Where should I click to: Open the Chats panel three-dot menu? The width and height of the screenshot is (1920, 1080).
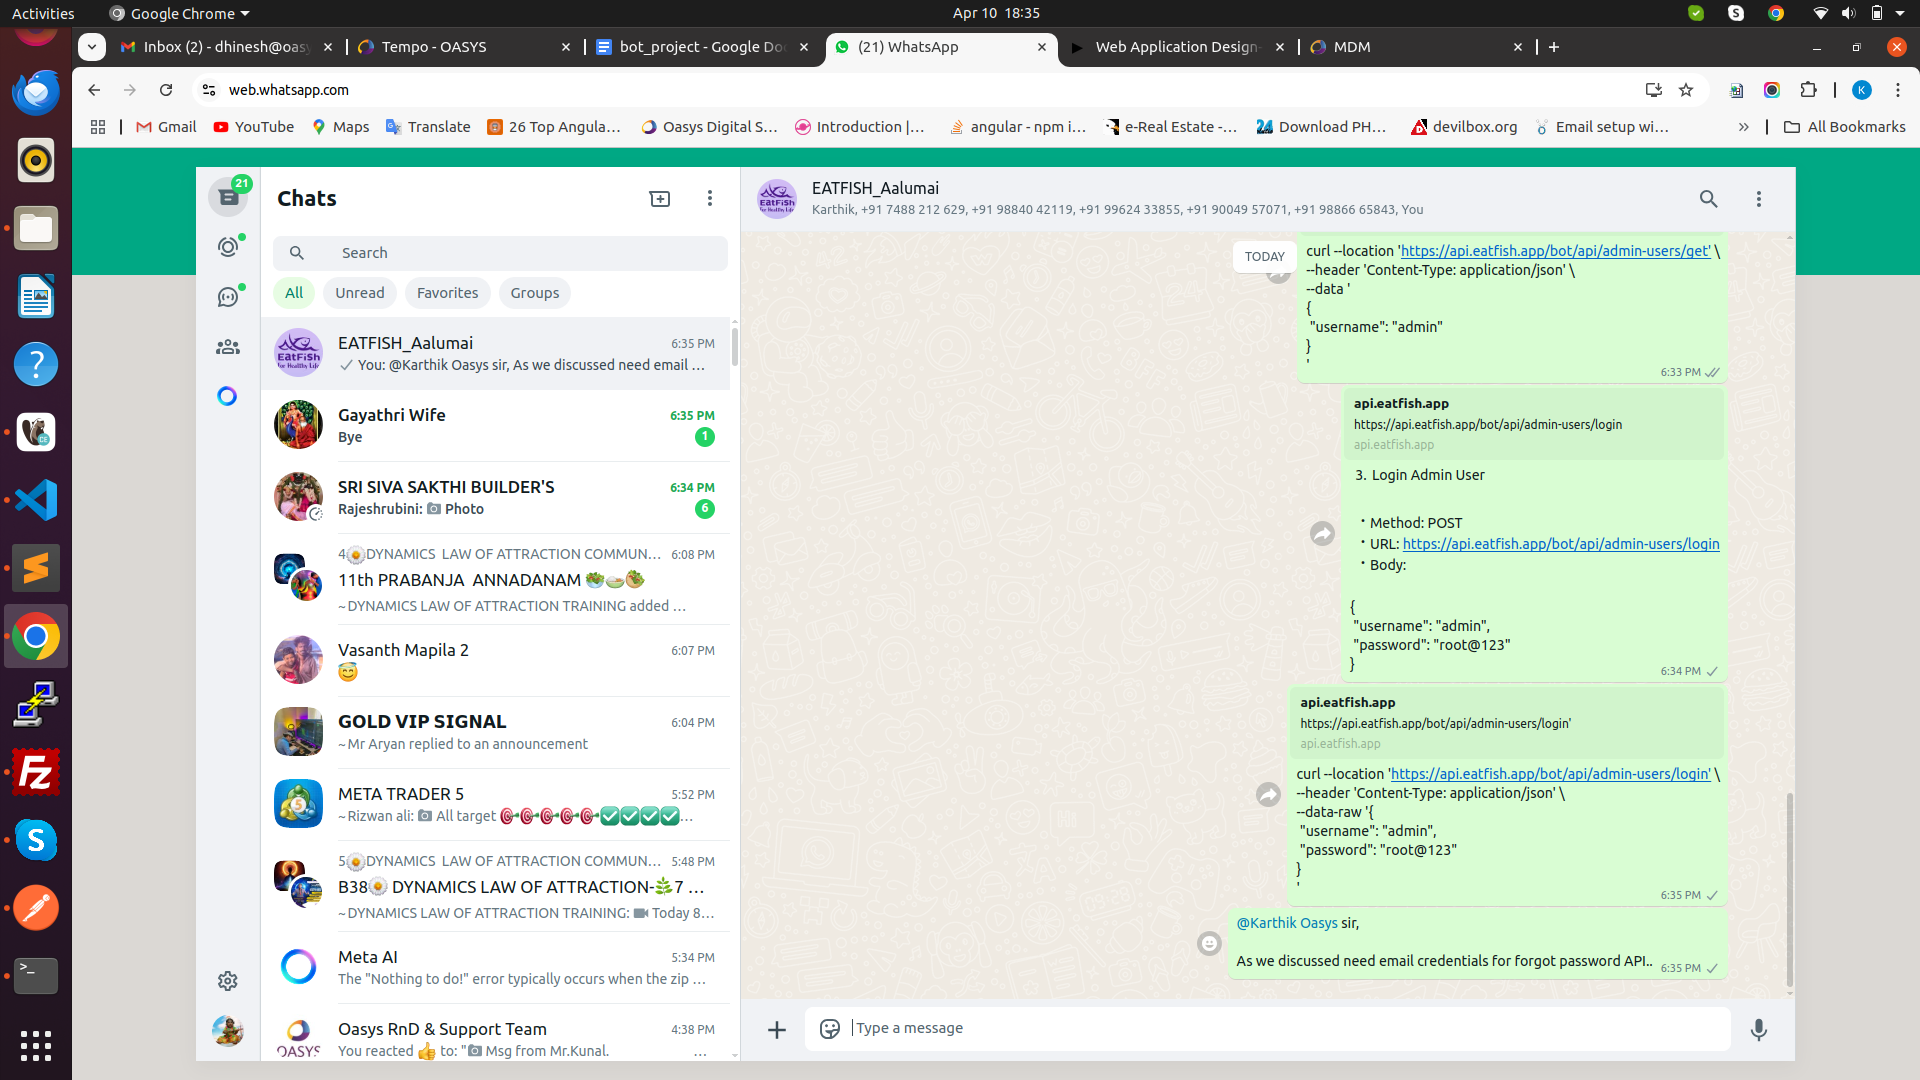[x=710, y=199]
